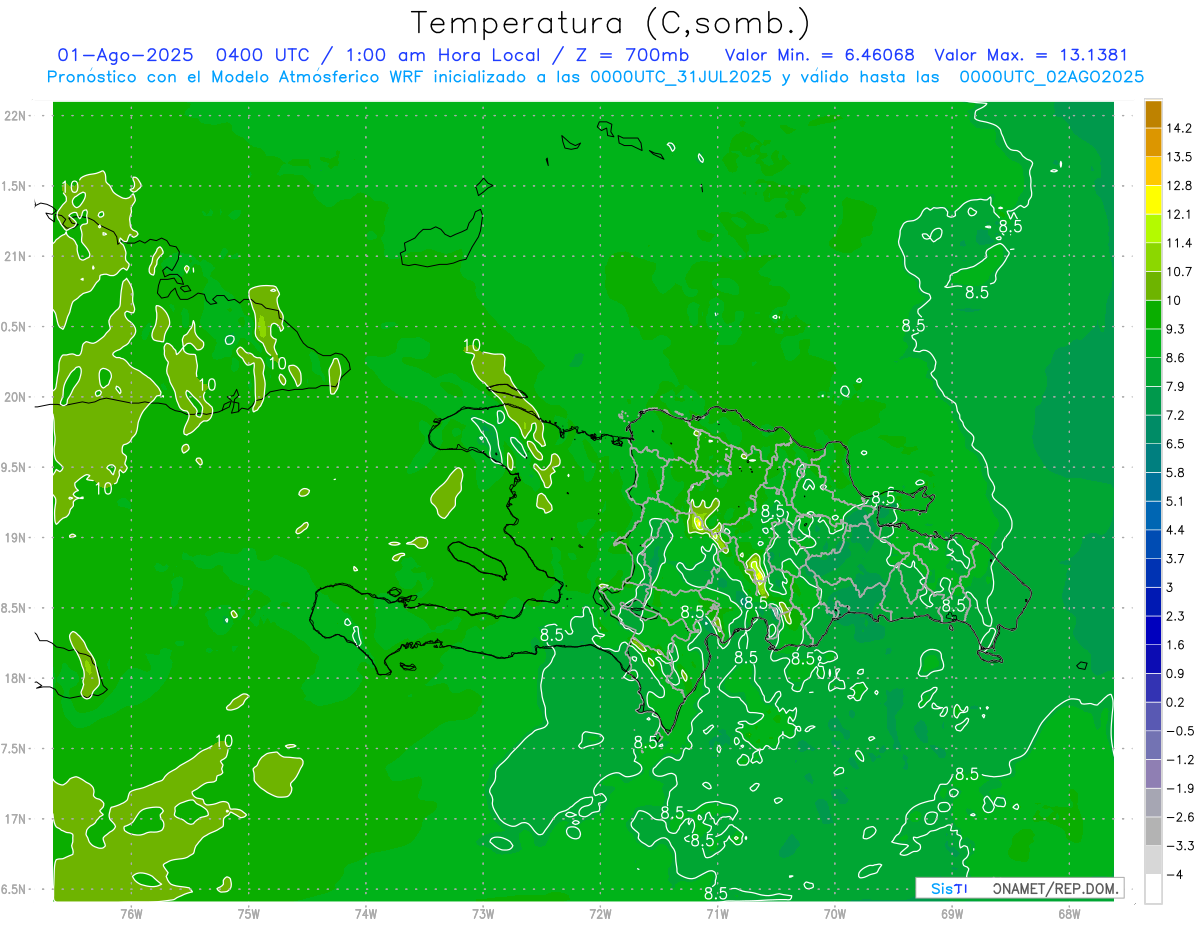Click the dark orange swatch above 14.2
Screen dimensions: 1200x927
coord(1153,114)
